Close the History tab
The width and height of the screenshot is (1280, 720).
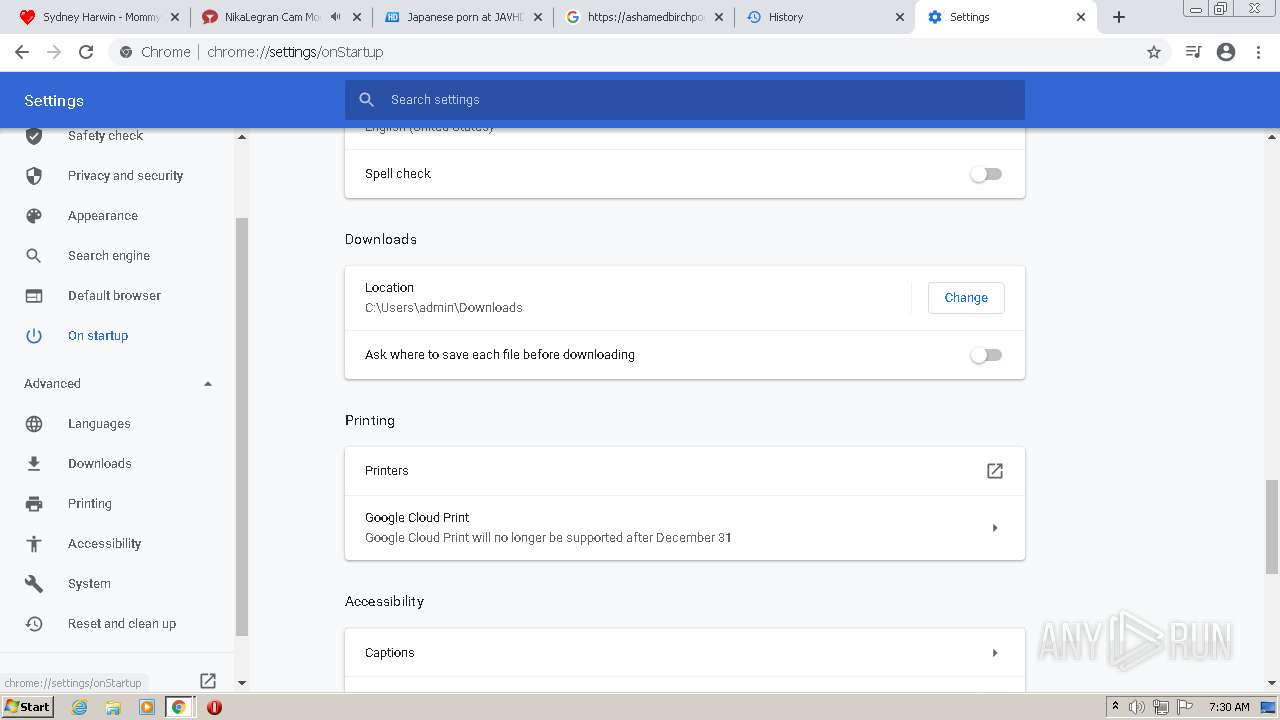click(900, 17)
